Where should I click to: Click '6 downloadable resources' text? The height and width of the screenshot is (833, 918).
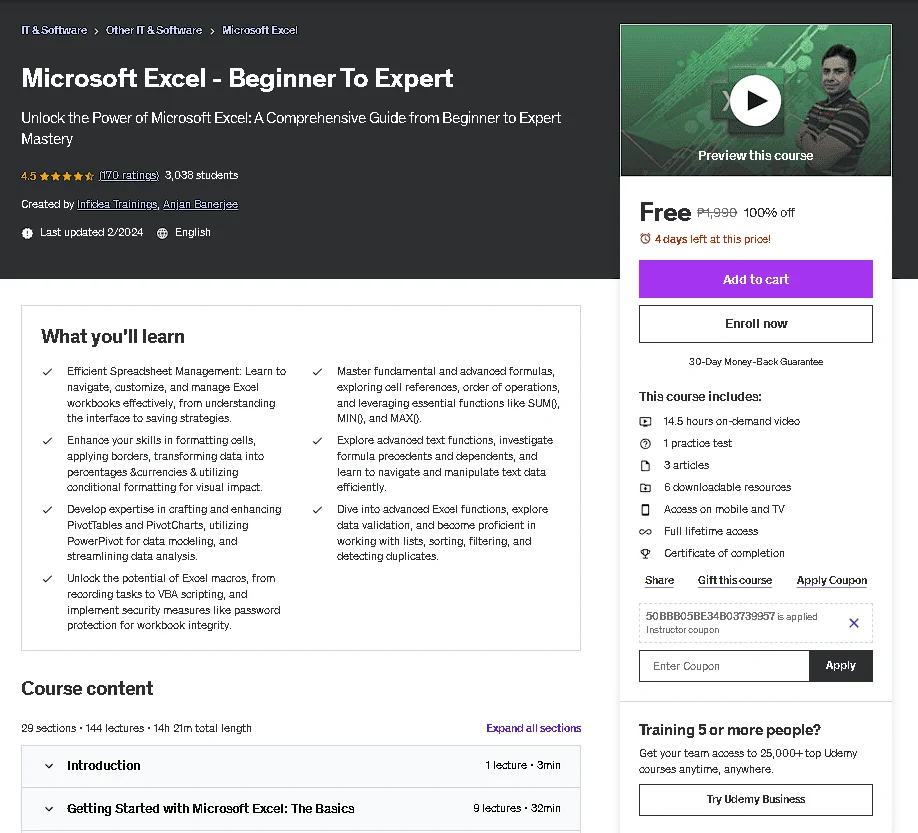coord(727,488)
